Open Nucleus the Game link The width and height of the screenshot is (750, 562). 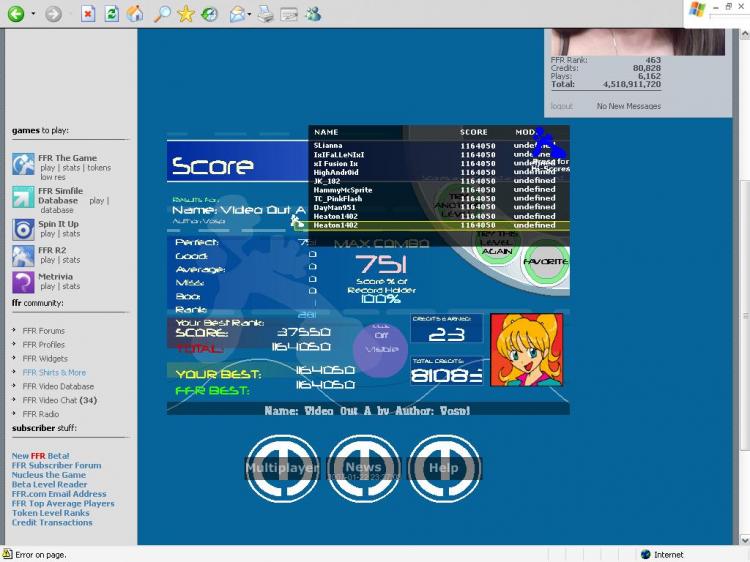click(49, 475)
